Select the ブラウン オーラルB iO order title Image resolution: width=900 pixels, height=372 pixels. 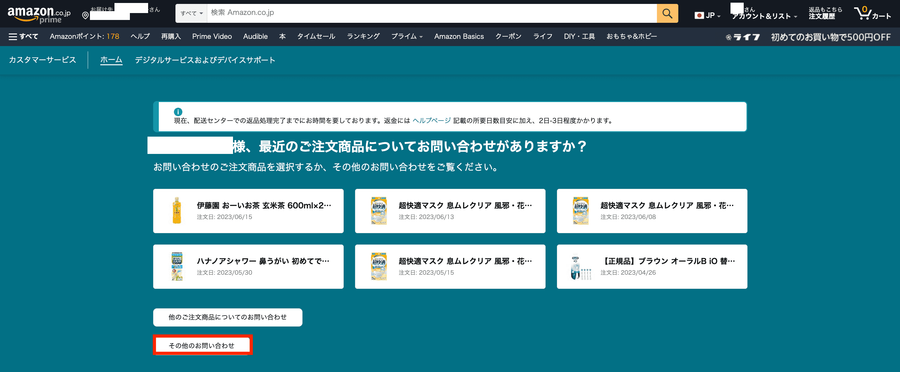[x=668, y=261]
